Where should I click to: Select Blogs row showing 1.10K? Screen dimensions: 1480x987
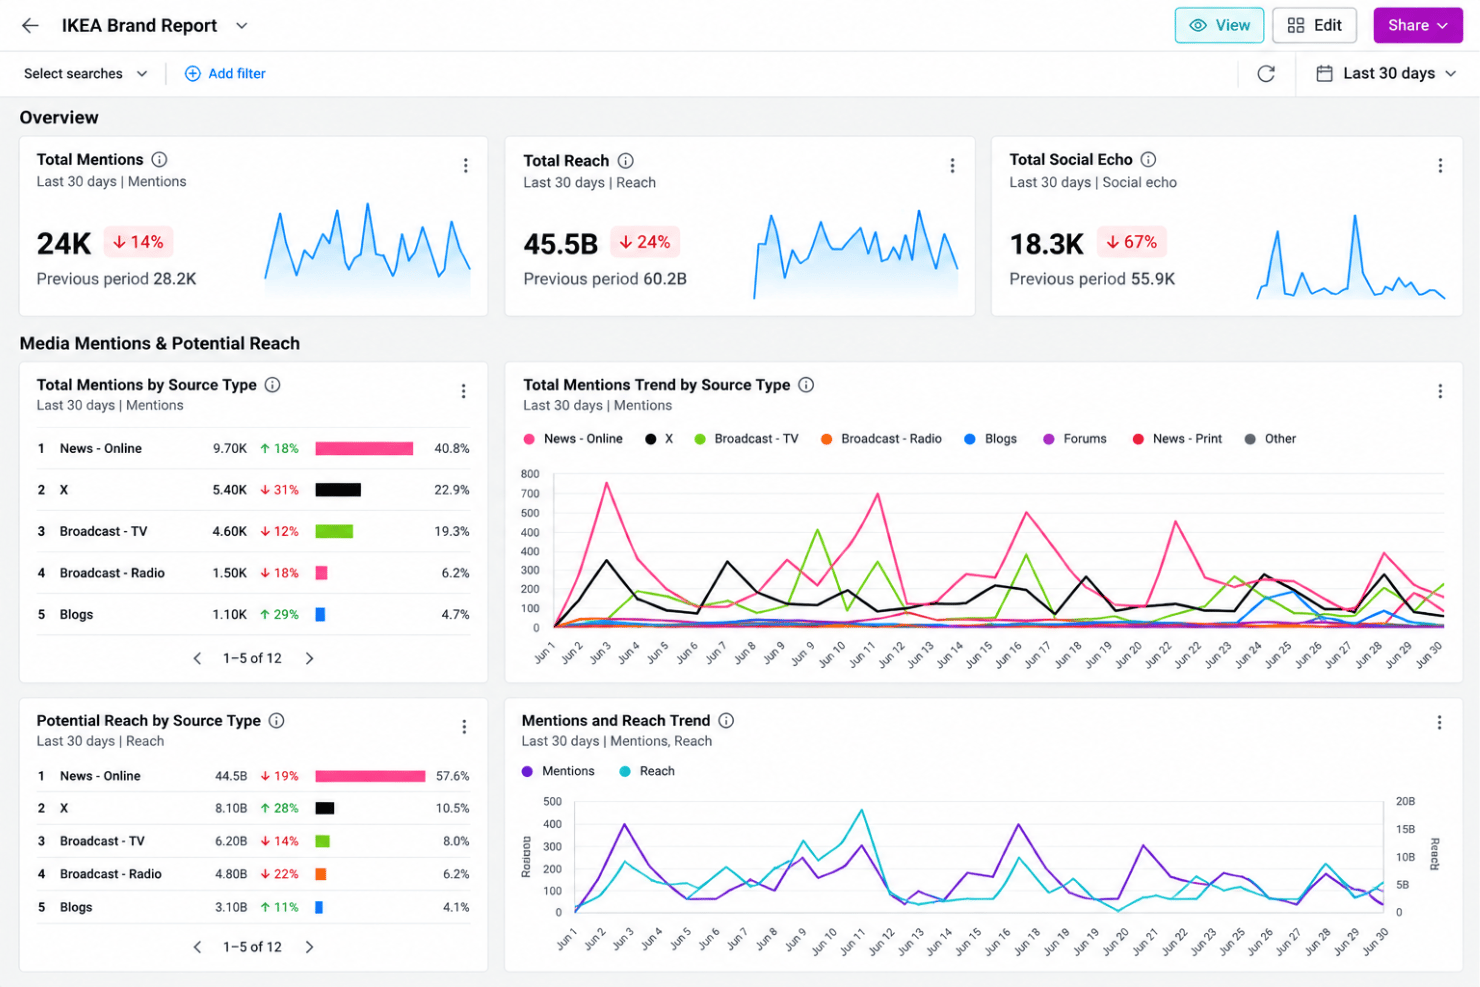[x=253, y=615]
